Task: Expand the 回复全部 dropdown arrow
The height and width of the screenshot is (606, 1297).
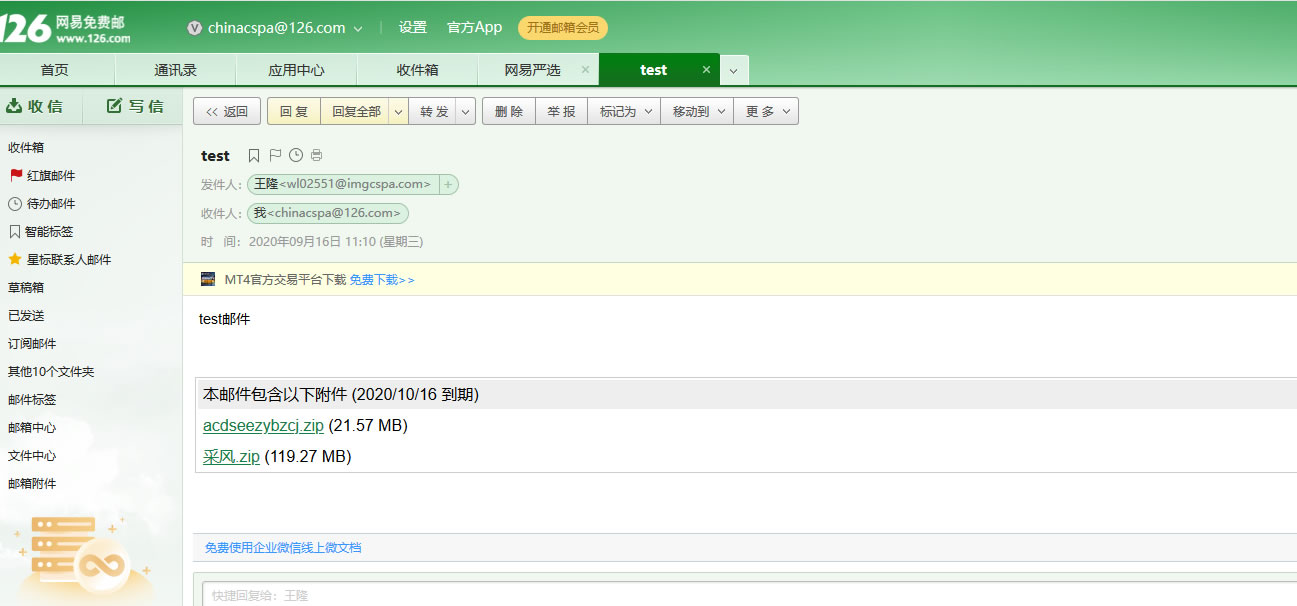Action: tap(398, 112)
